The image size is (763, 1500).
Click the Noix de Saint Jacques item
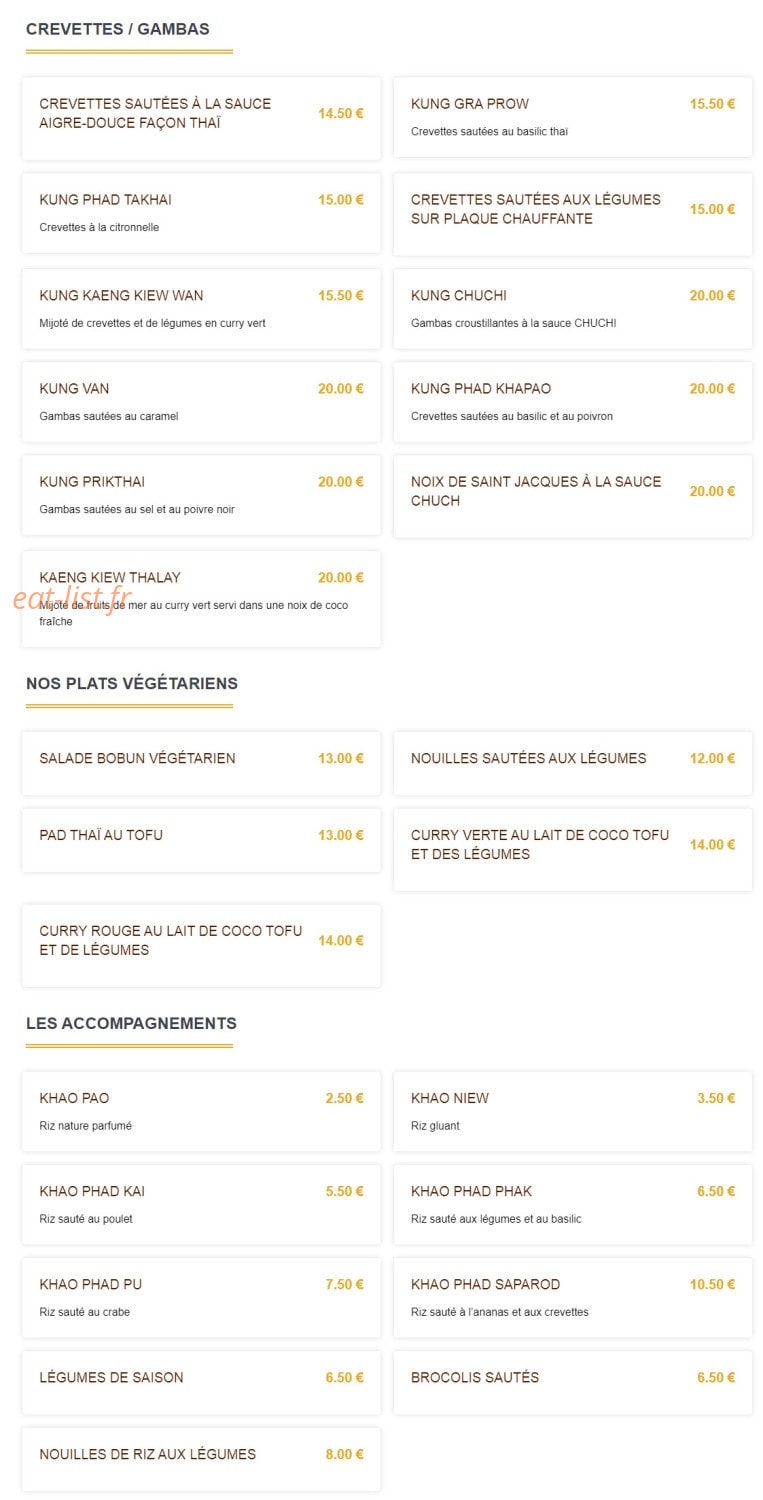572,496
